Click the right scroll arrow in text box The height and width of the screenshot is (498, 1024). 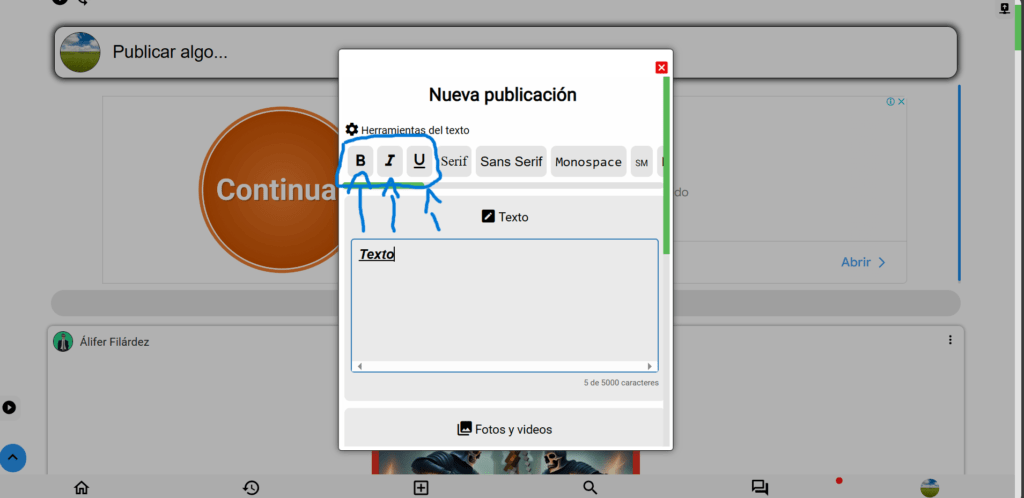point(649,366)
